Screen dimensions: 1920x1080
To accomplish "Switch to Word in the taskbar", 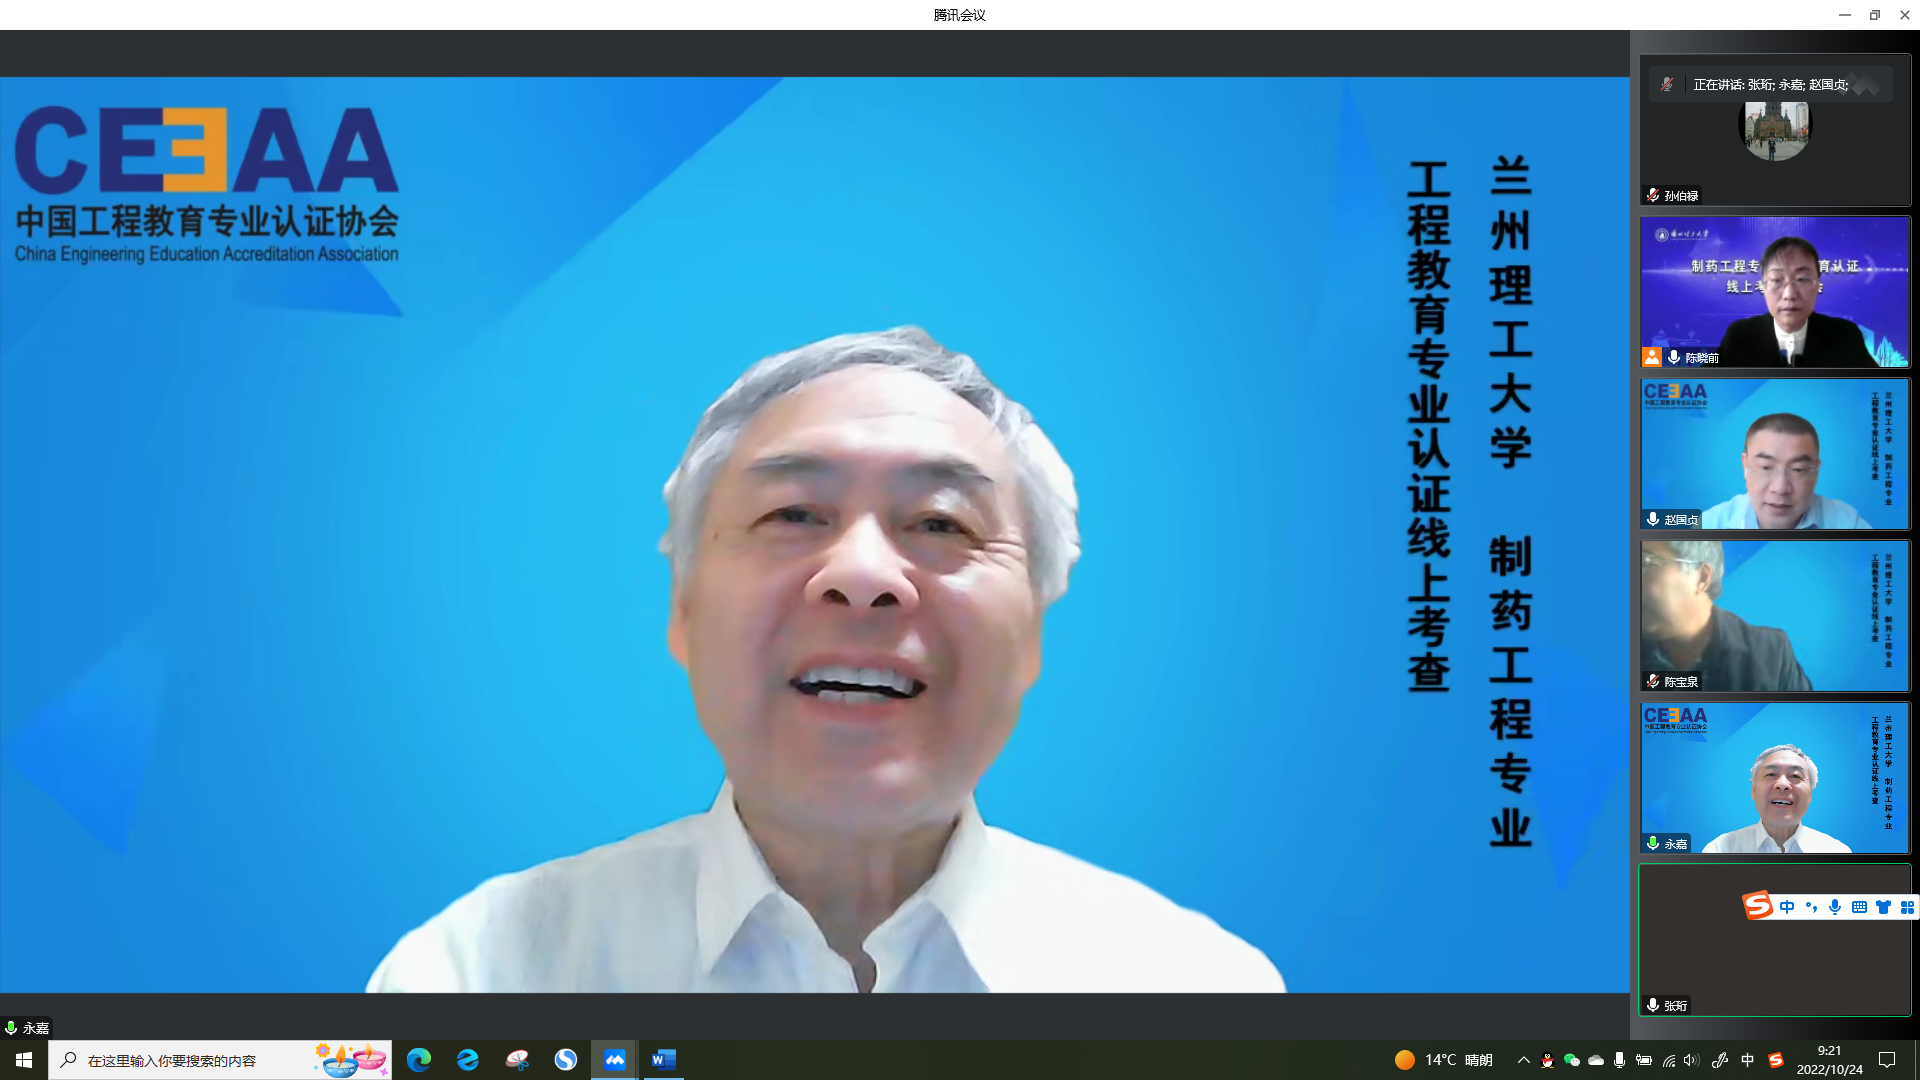I will 663,1060.
